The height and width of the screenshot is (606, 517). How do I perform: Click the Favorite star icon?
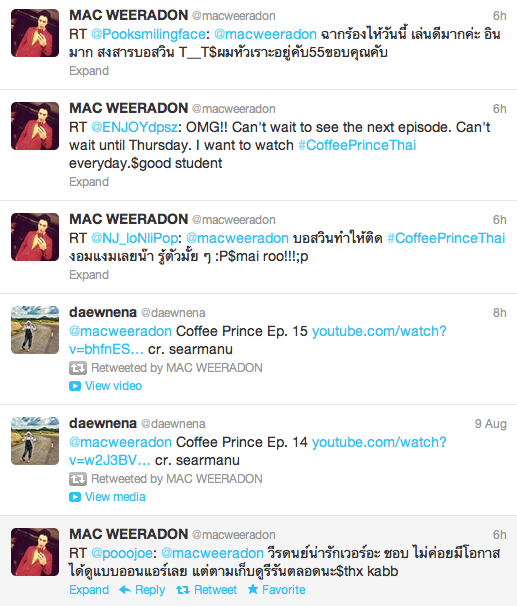pyautogui.click(x=253, y=589)
